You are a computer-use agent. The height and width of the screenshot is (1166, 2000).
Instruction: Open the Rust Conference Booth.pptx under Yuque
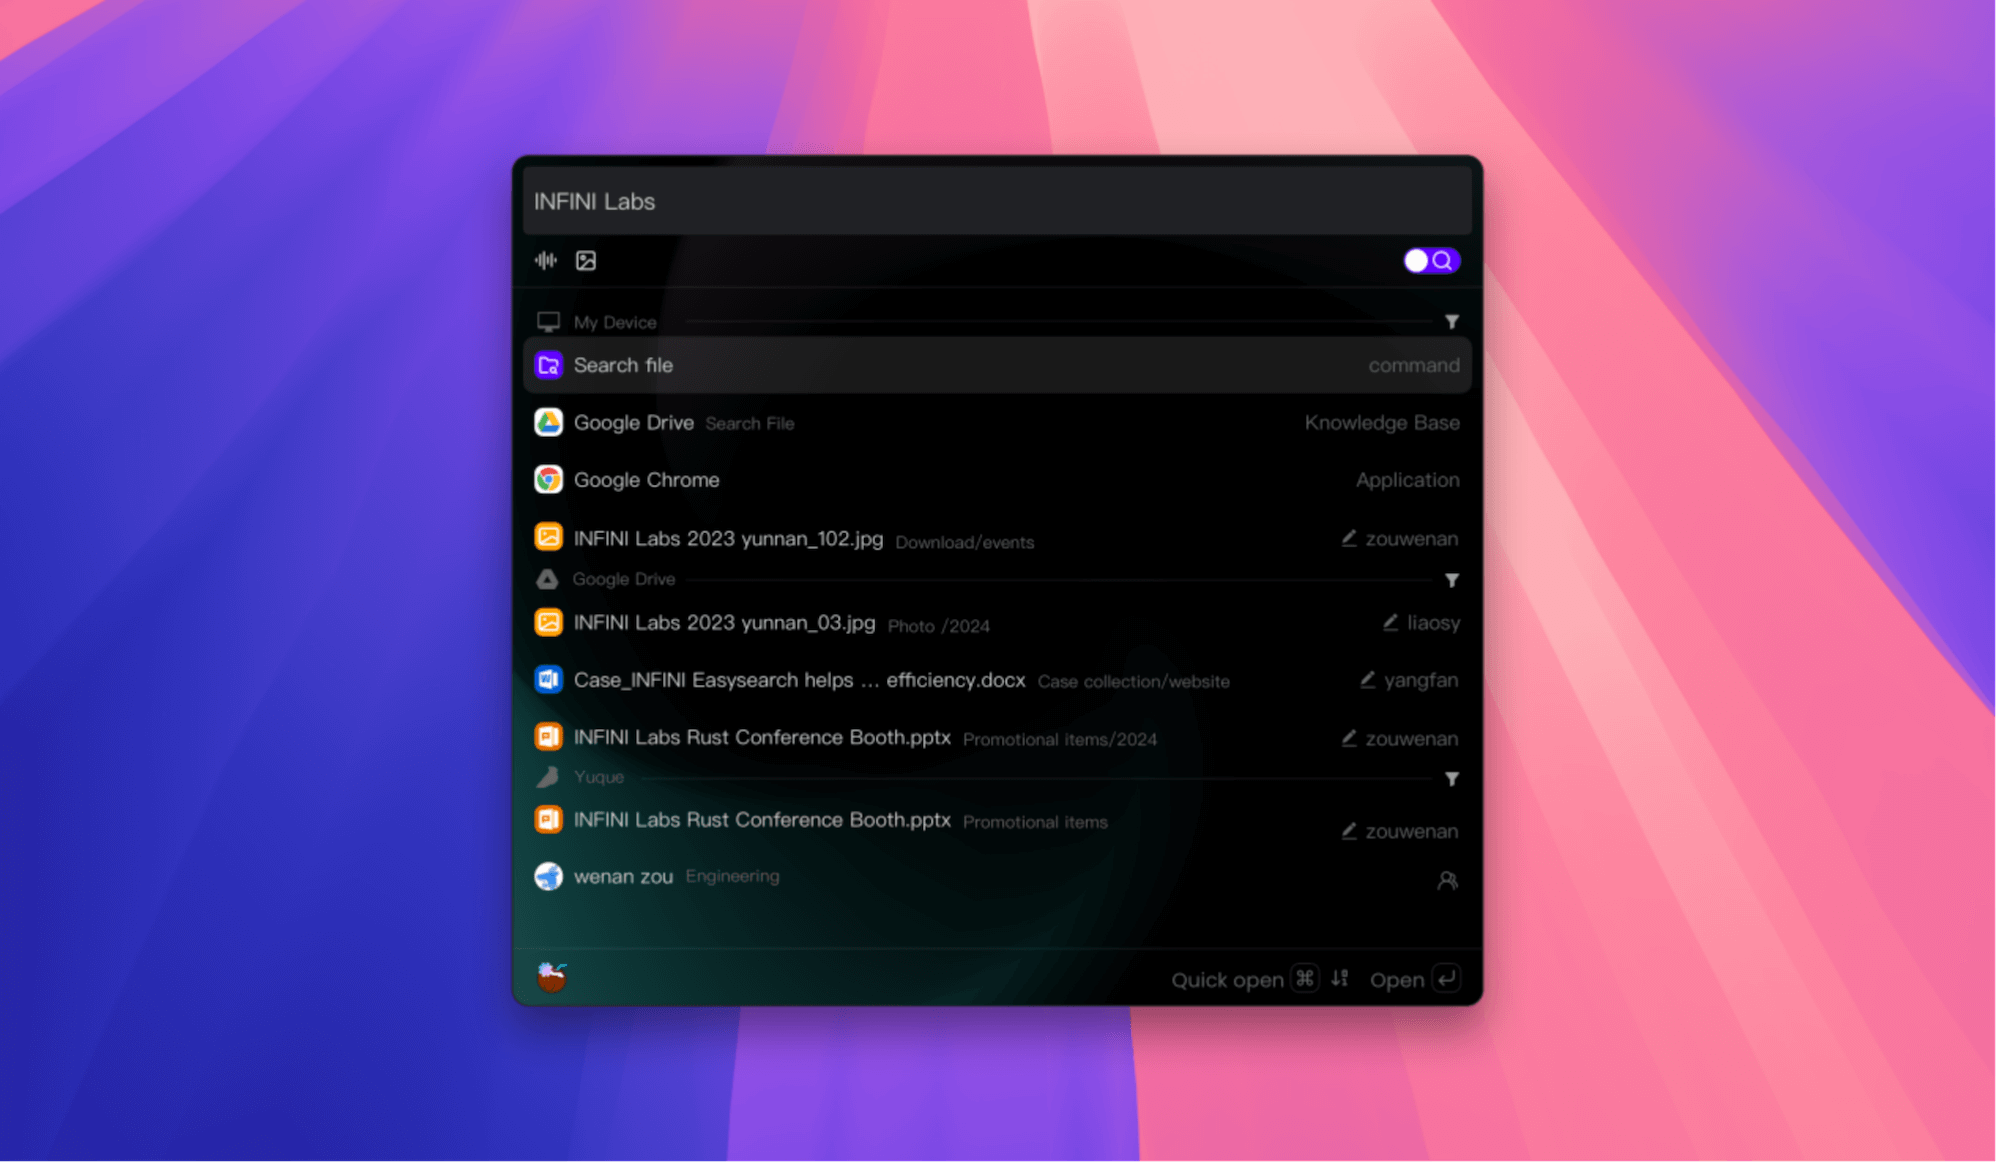pos(761,820)
